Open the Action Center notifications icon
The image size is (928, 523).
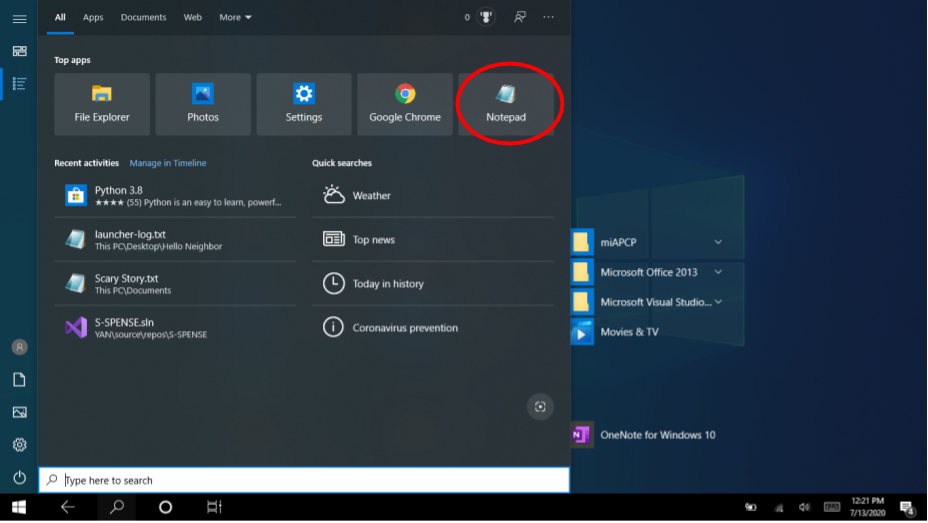click(907, 508)
